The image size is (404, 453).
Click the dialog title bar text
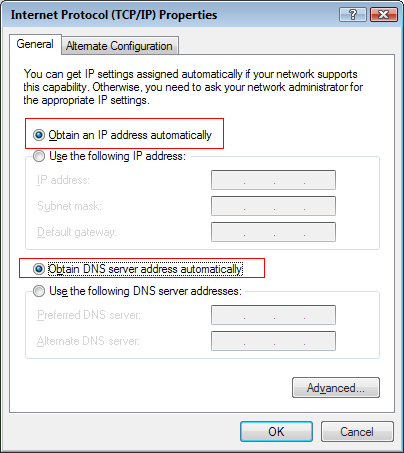point(114,15)
